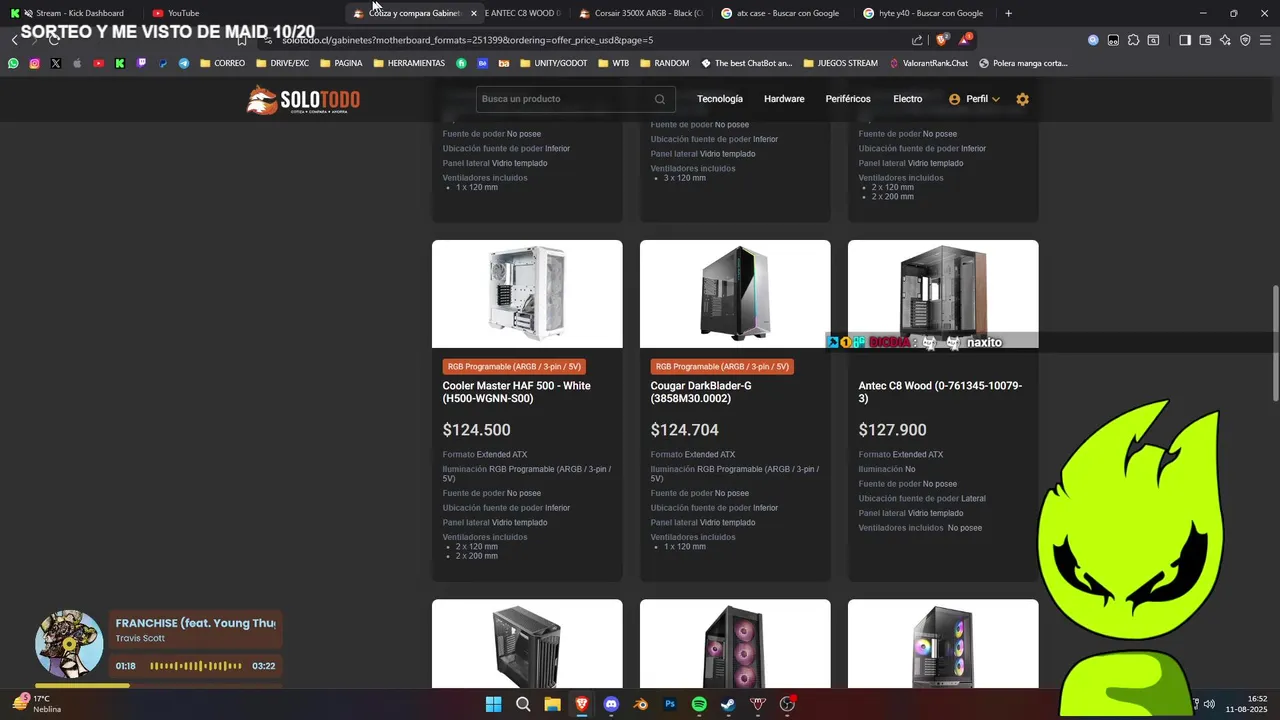The width and height of the screenshot is (1280, 720).
Task: Expand the Perfil dropdown menu
Action: (974, 99)
